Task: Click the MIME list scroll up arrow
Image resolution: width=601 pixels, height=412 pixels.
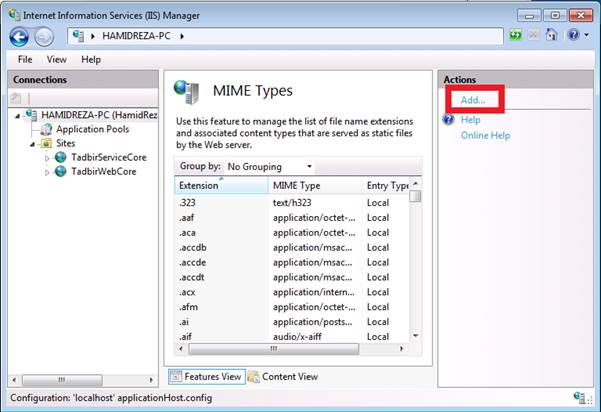Action: tap(415, 184)
